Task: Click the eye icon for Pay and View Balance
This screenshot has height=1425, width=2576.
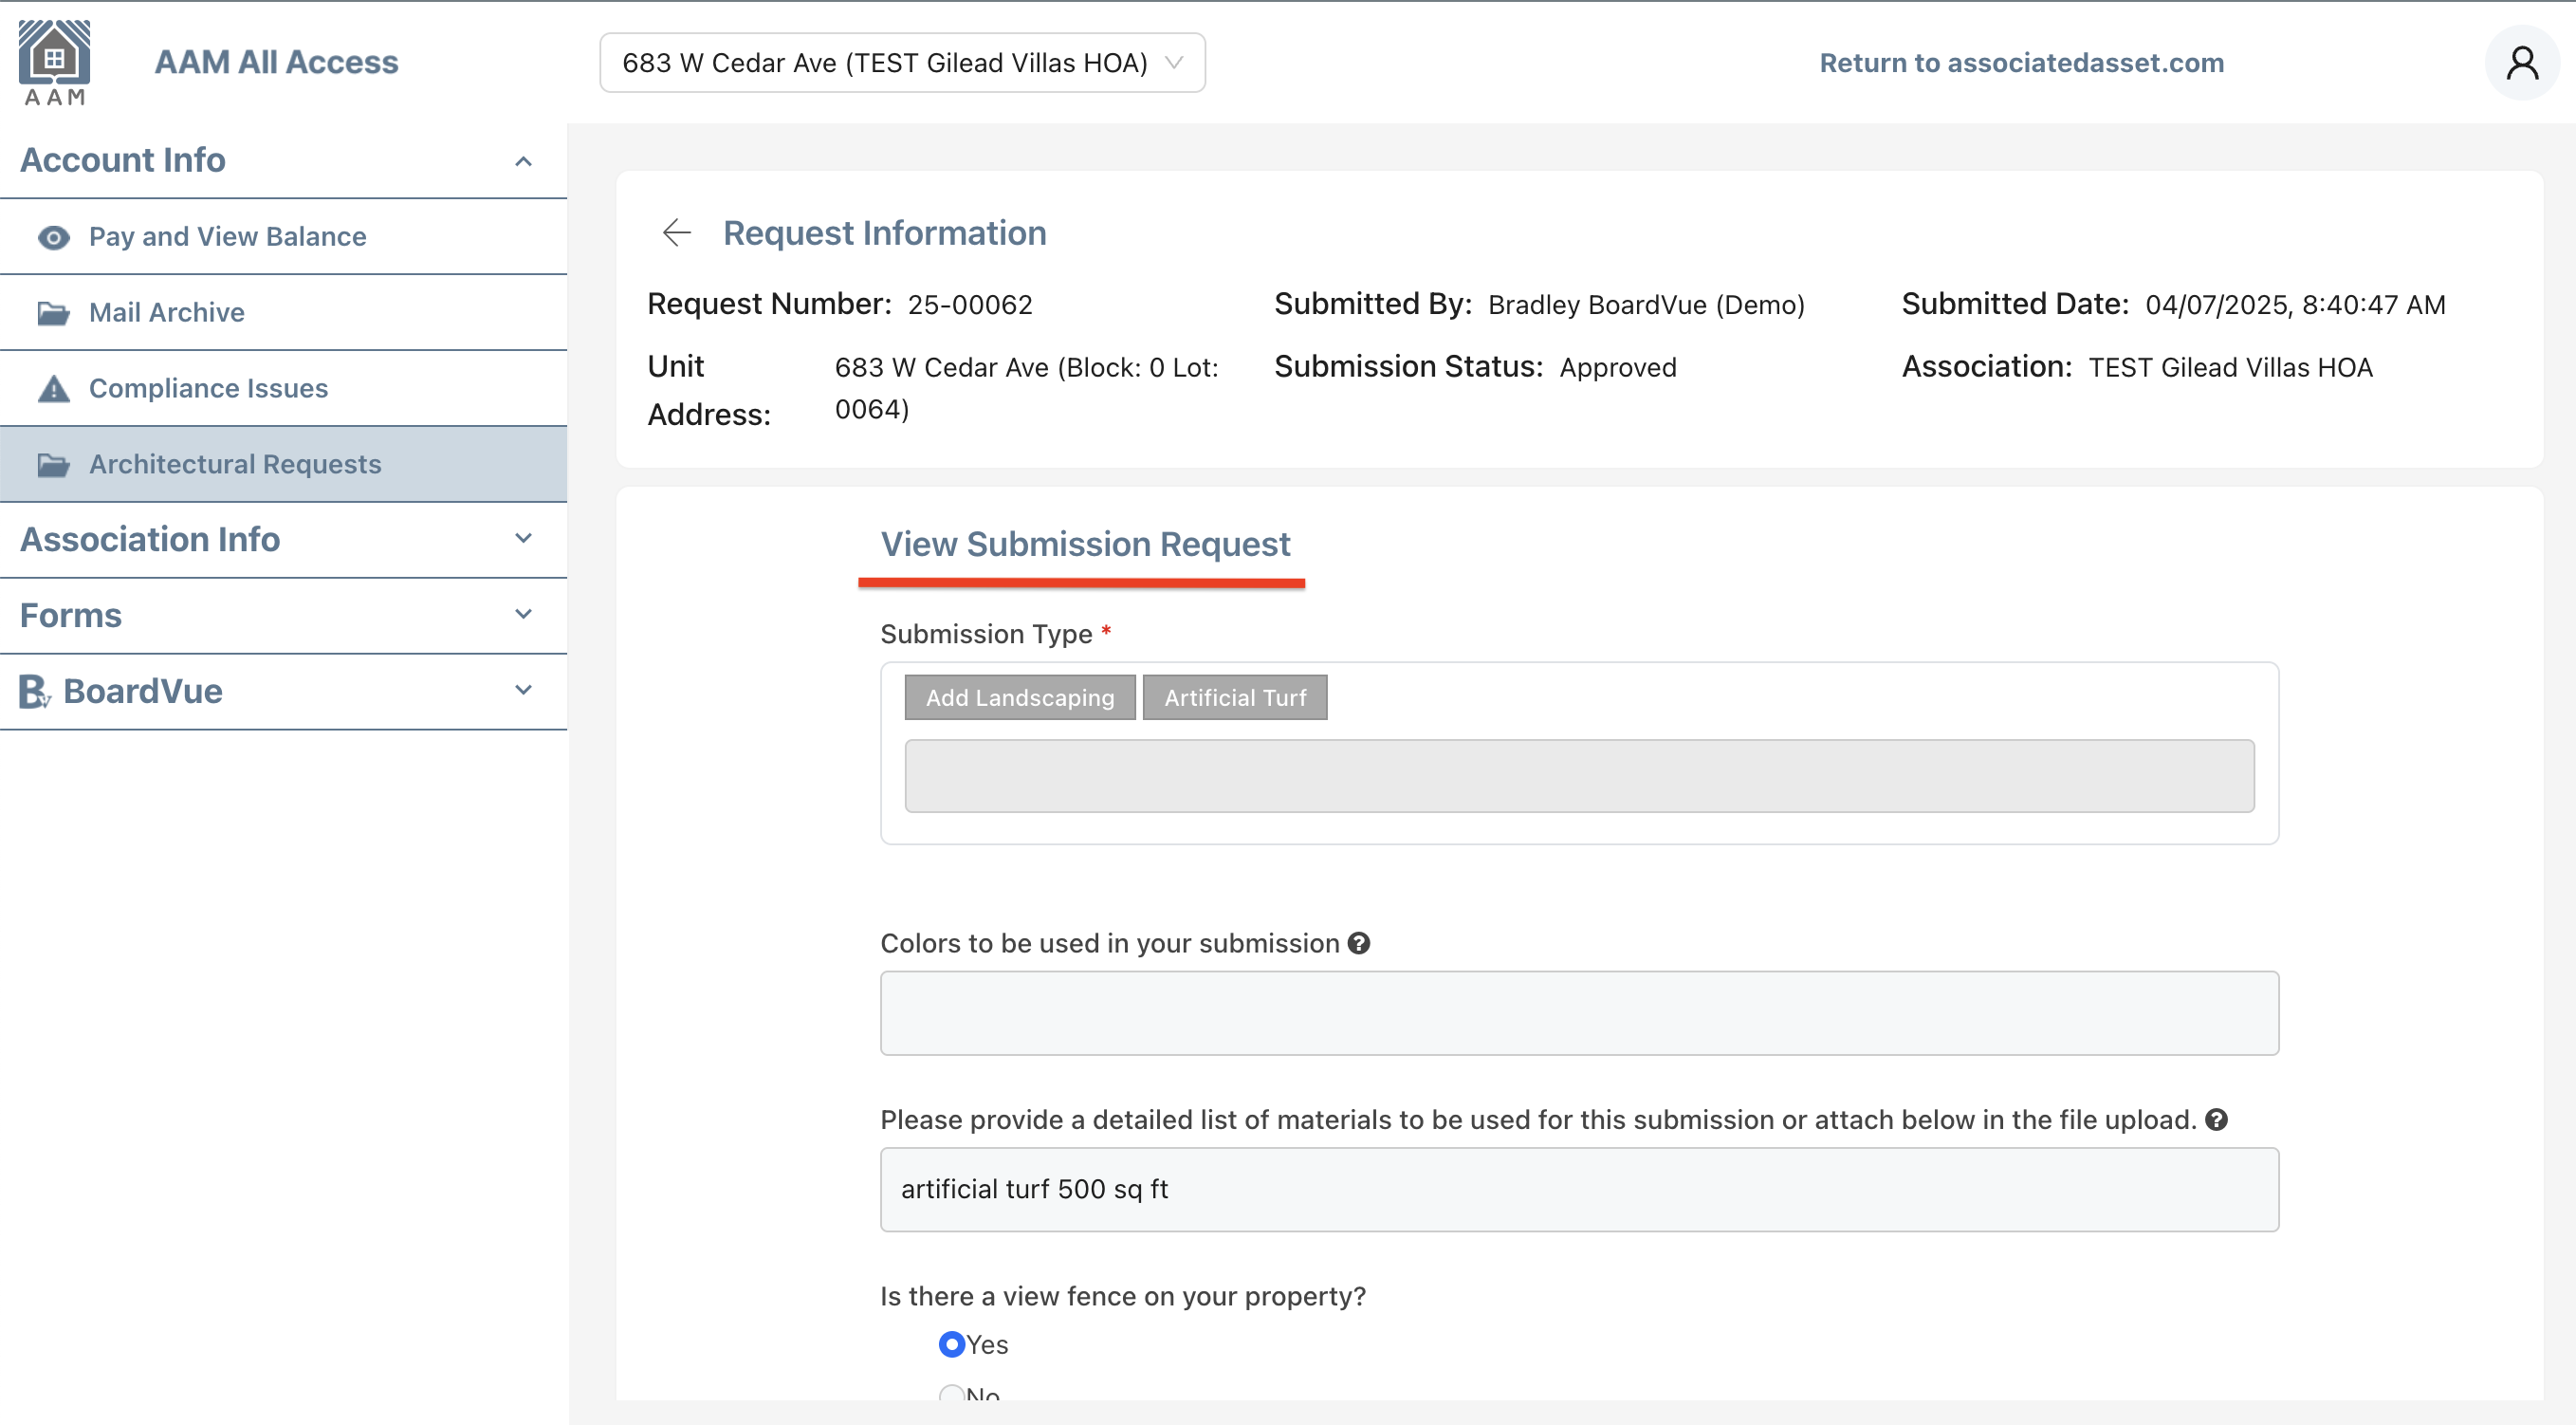Action: tap(53, 237)
